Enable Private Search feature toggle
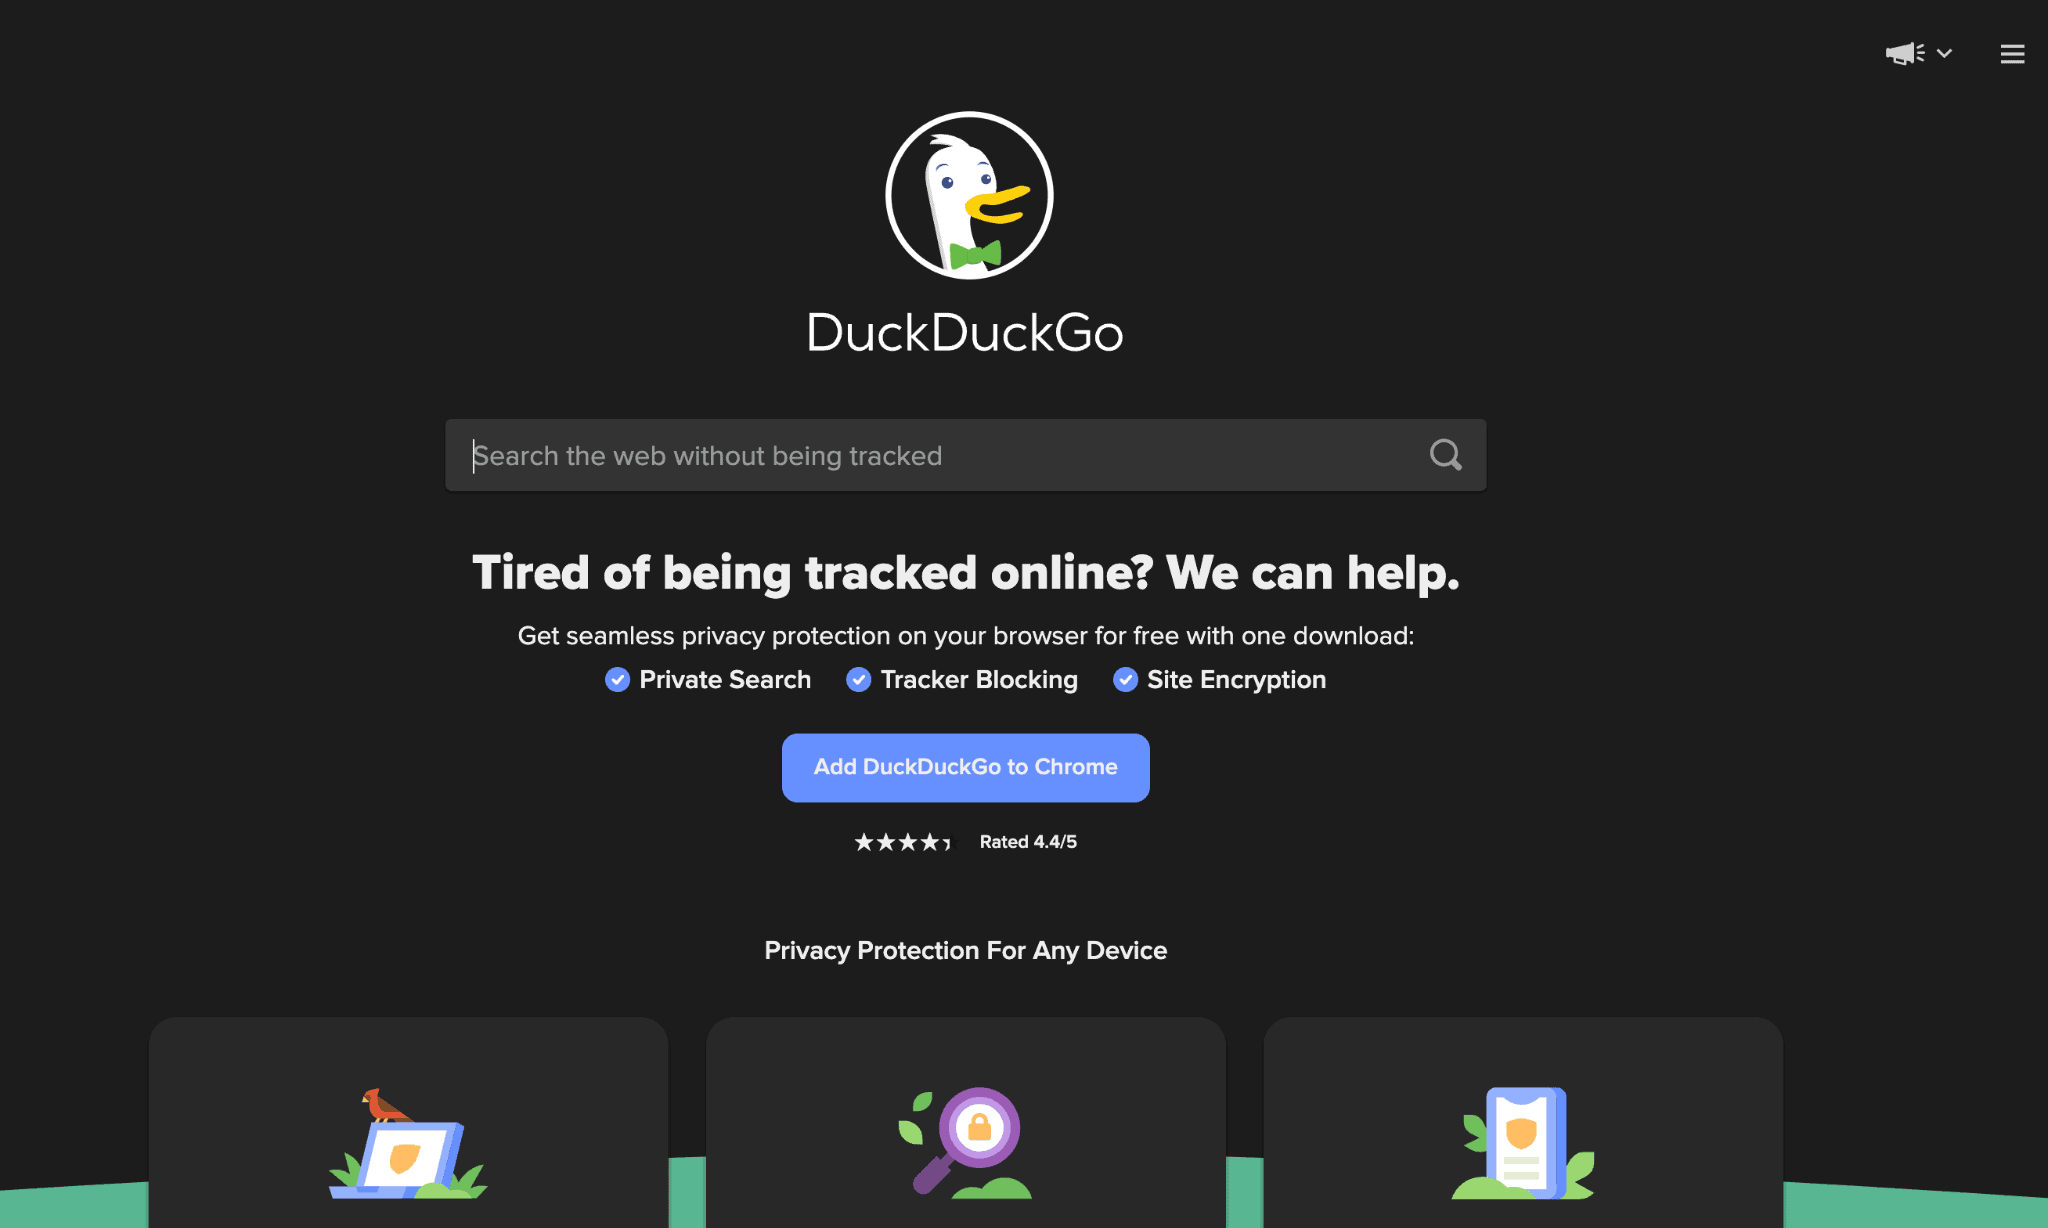2048x1228 pixels. (618, 680)
